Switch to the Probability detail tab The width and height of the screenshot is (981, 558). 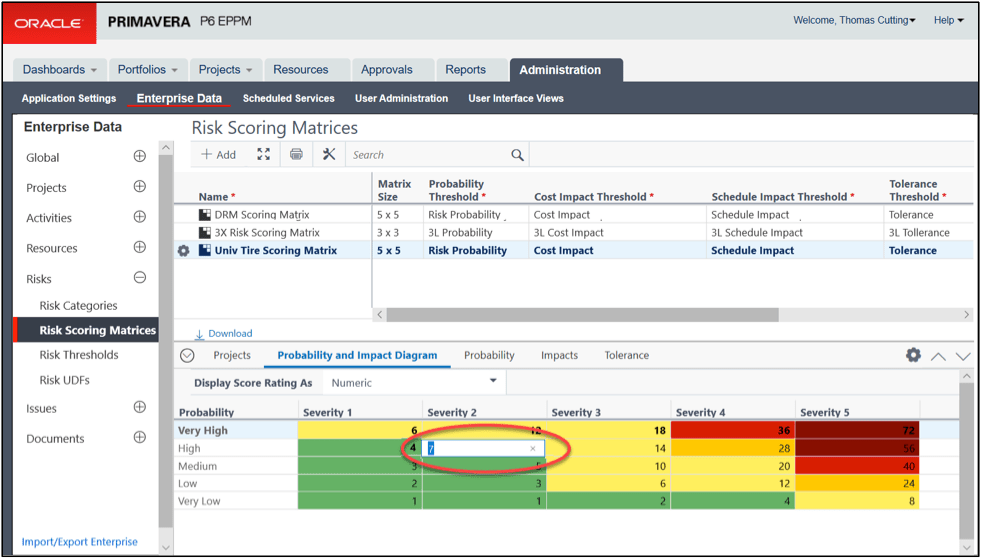tap(489, 355)
